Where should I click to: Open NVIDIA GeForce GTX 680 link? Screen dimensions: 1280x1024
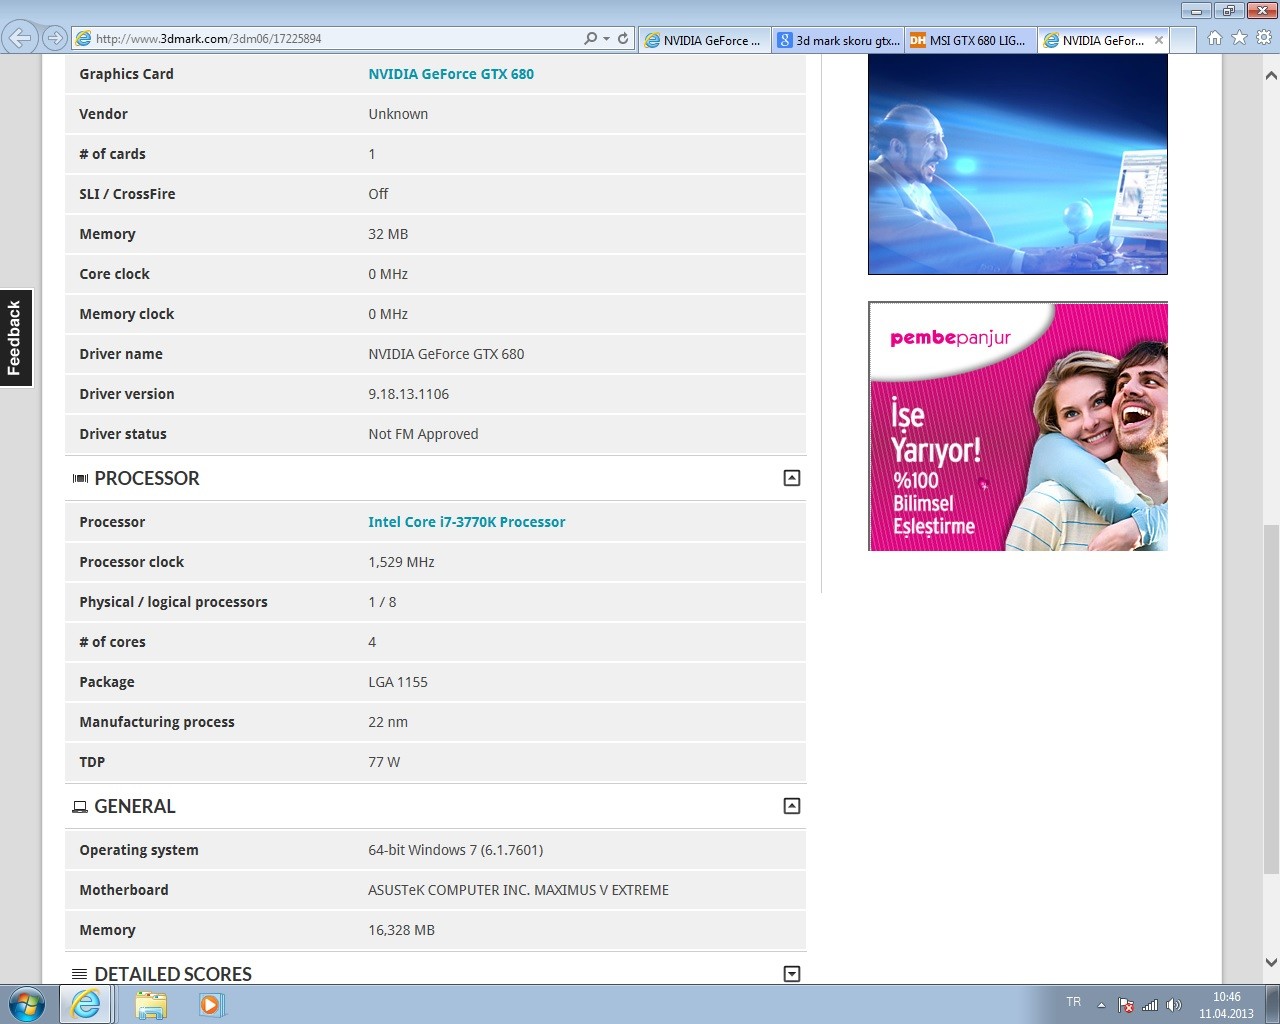tap(451, 74)
